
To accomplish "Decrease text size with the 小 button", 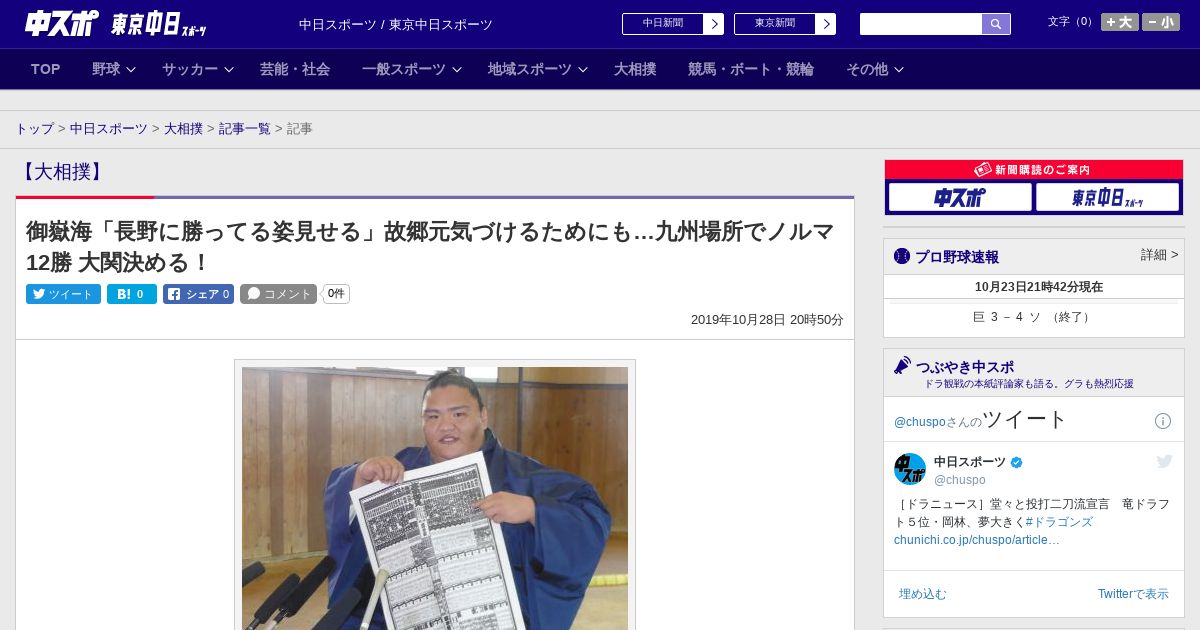I will (1161, 22).
